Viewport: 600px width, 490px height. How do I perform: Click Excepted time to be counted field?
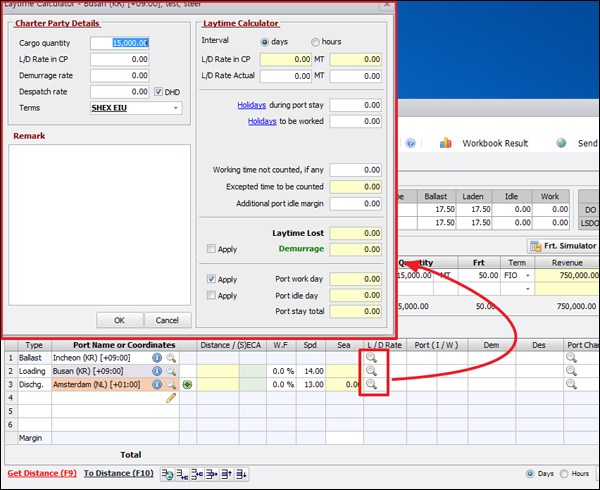pyautogui.click(x=356, y=187)
